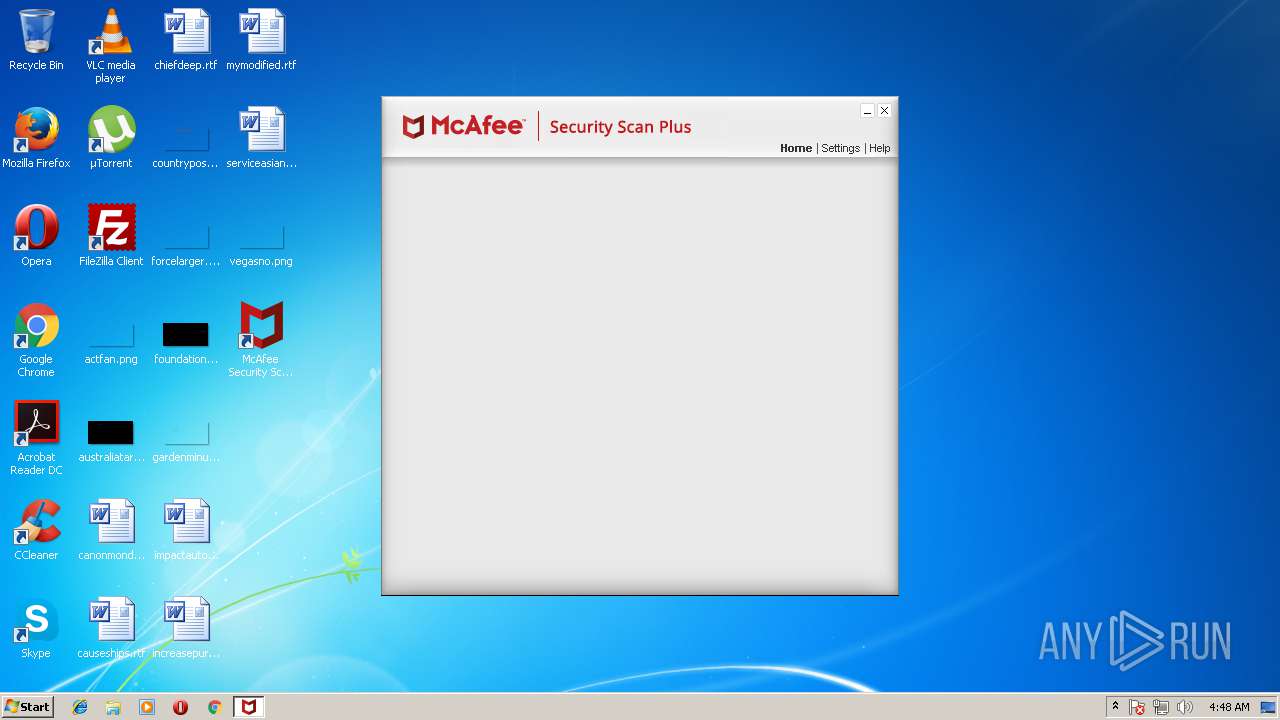Click the McAfee logo in header
This screenshot has height=720, width=1280.
pyautogui.click(x=463, y=126)
